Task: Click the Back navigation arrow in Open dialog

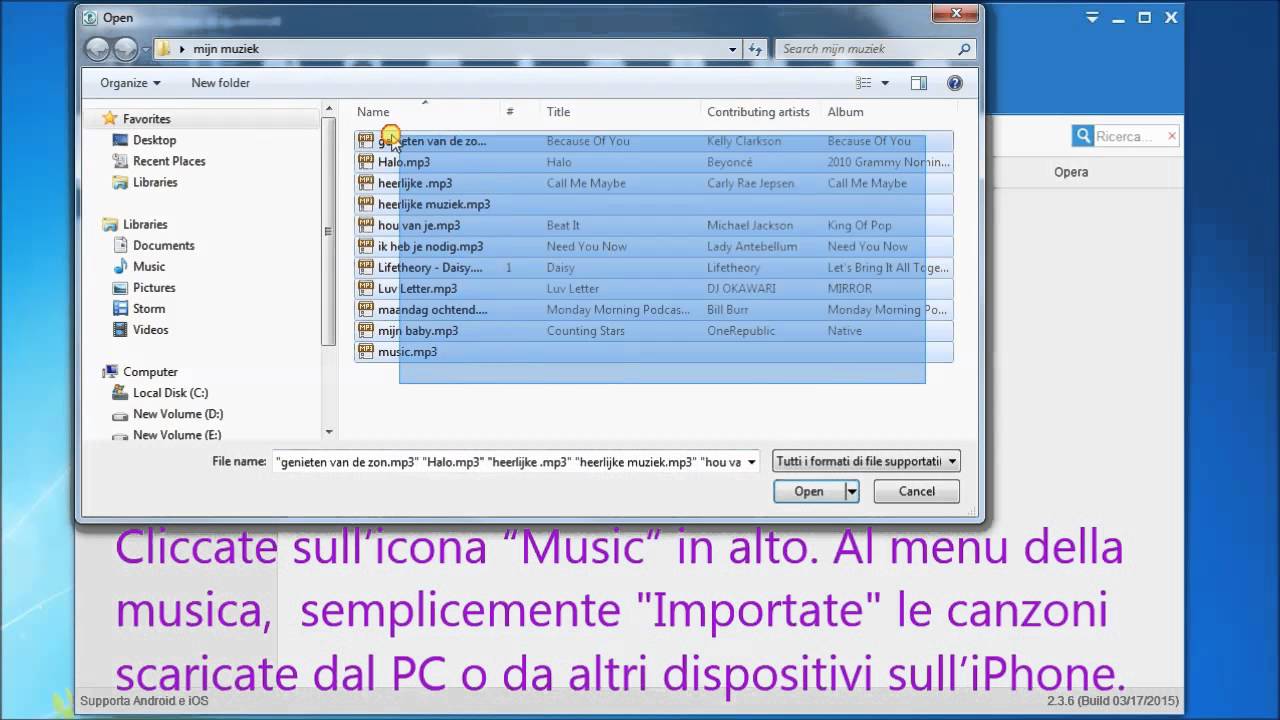Action: 97,48
